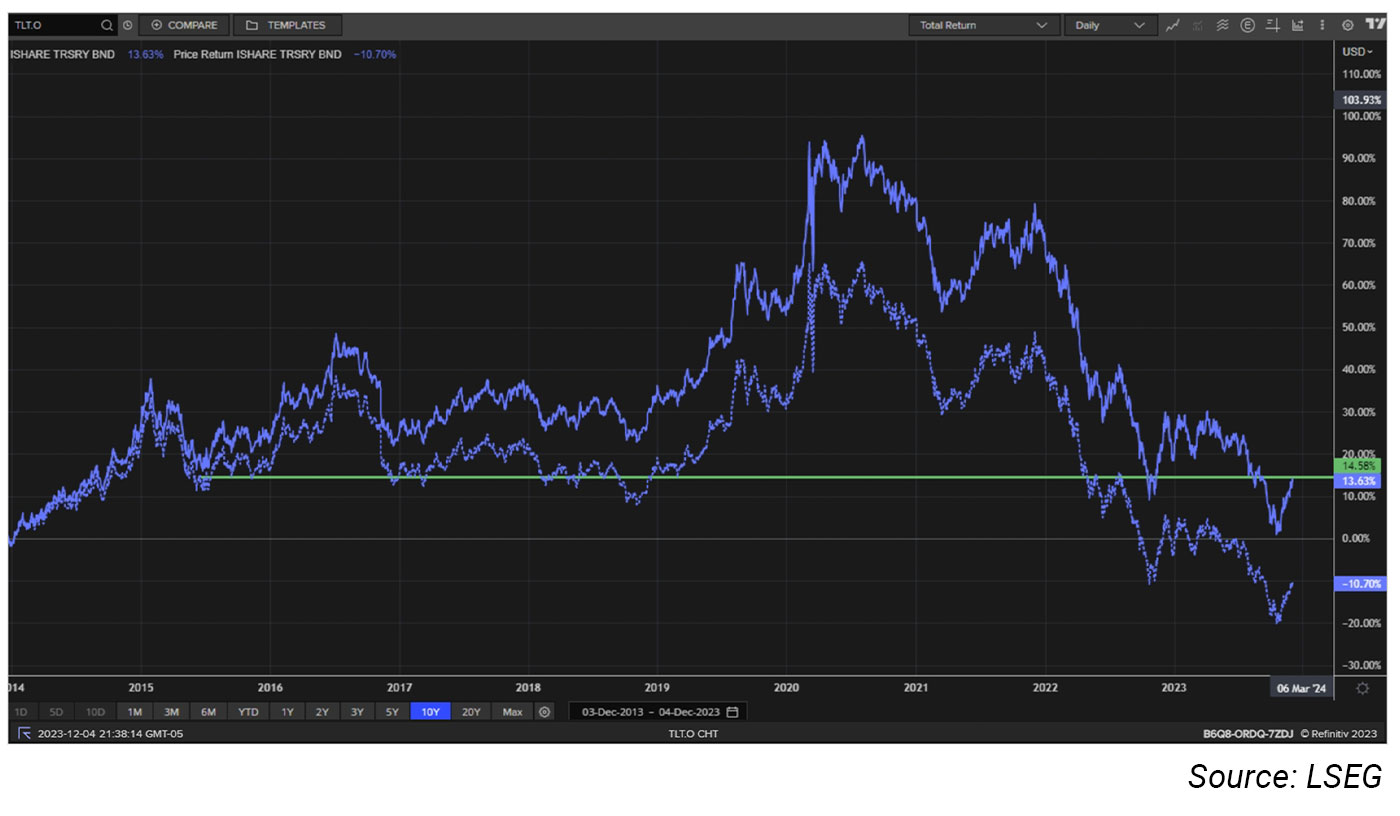Viewport: 1400px width, 816px height.
Task: Toggle the 10Y time range
Action: click(429, 712)
